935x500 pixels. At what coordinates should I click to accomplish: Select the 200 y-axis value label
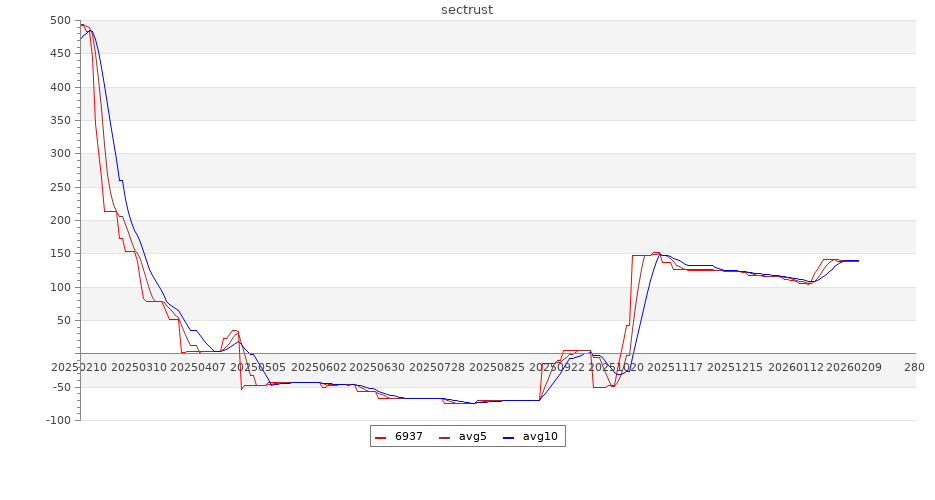pos(60,221)
